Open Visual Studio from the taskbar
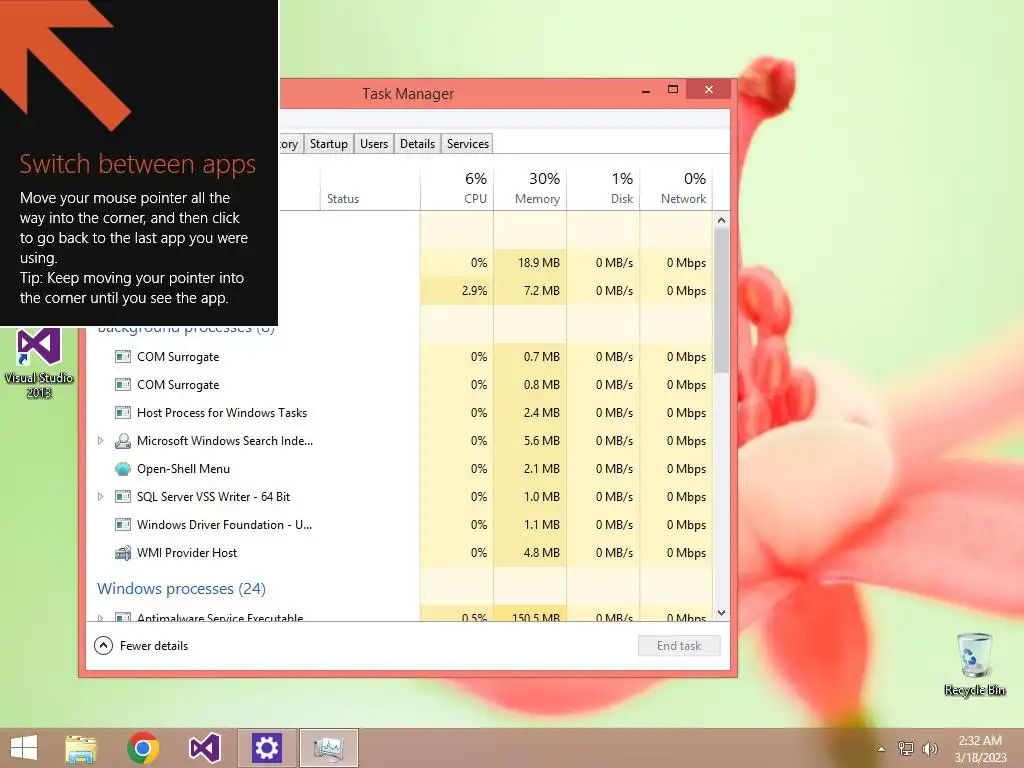The image size is (1024, 768). [204, 748]
